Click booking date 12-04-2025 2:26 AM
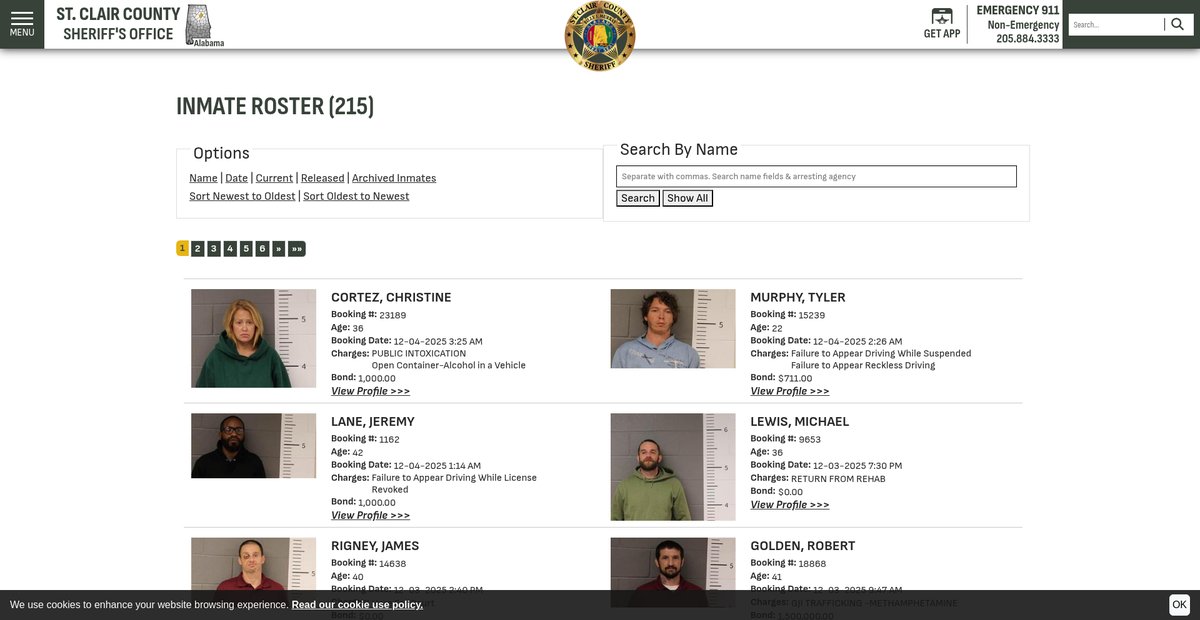Viewport: 1200px width, 620px height. point(857,341)
